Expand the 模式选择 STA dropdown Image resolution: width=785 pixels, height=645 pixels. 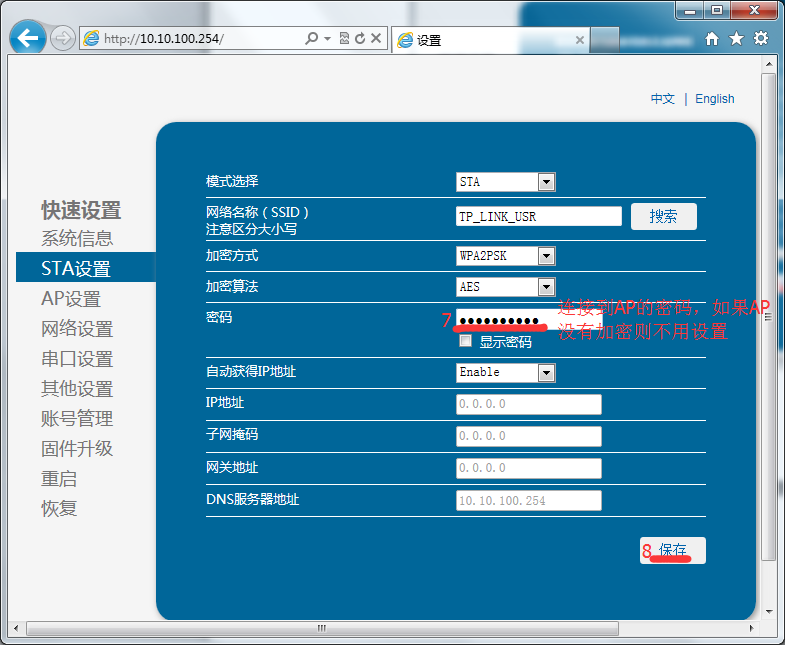click(x=546, y=182)
